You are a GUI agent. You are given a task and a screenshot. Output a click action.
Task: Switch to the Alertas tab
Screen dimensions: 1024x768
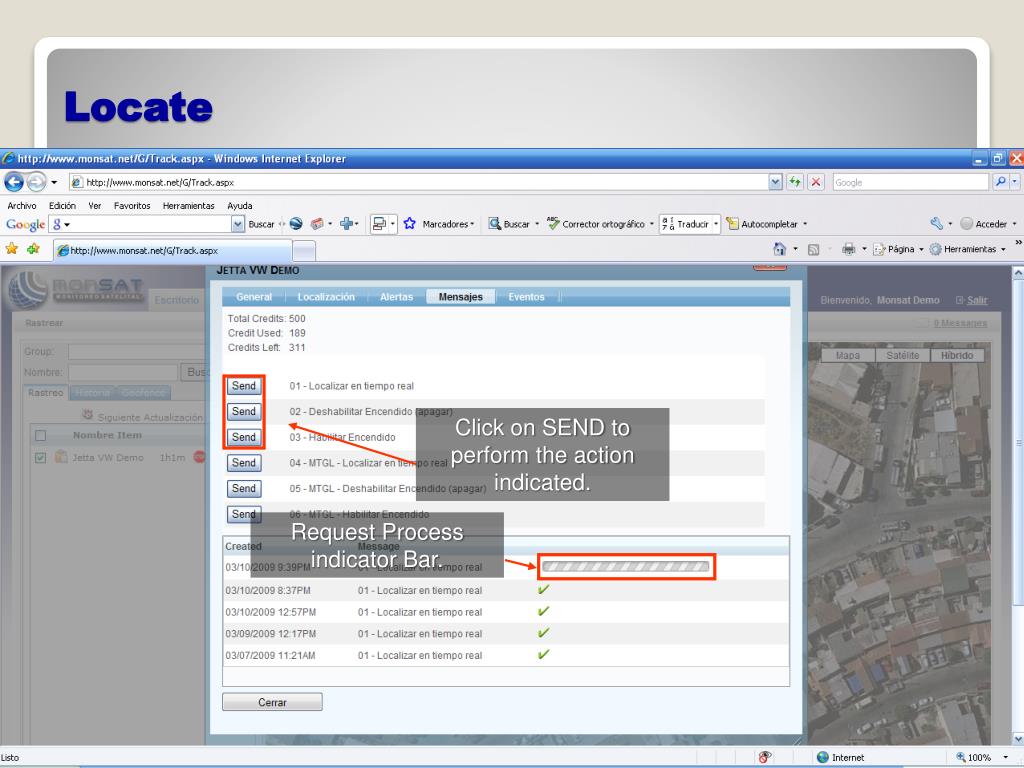[x=396, y=296]
